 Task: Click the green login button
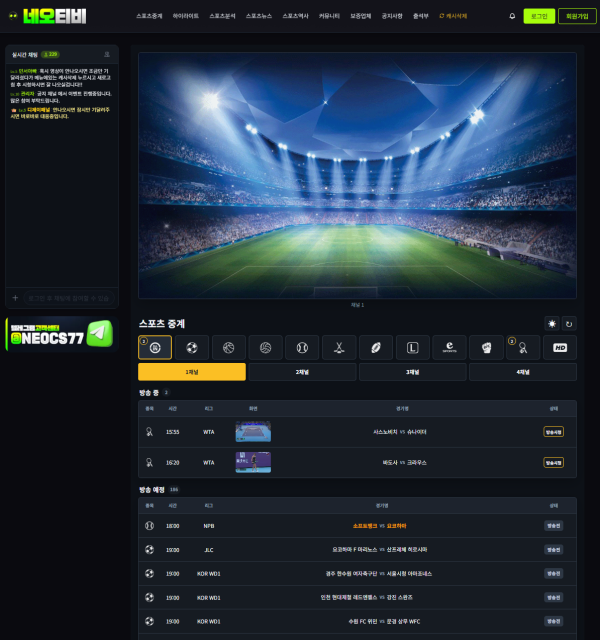pos(539,16)
